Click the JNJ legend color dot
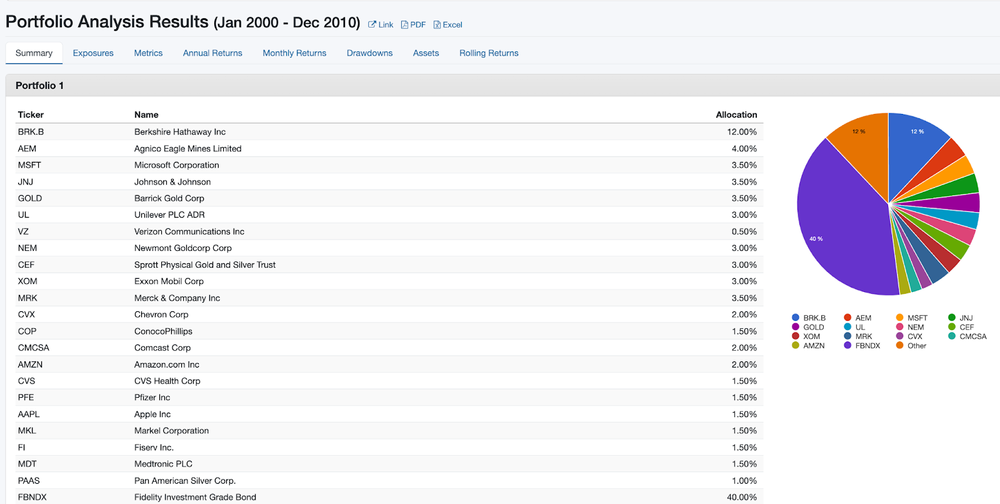The image size is (1000, 504). point(952,317)
